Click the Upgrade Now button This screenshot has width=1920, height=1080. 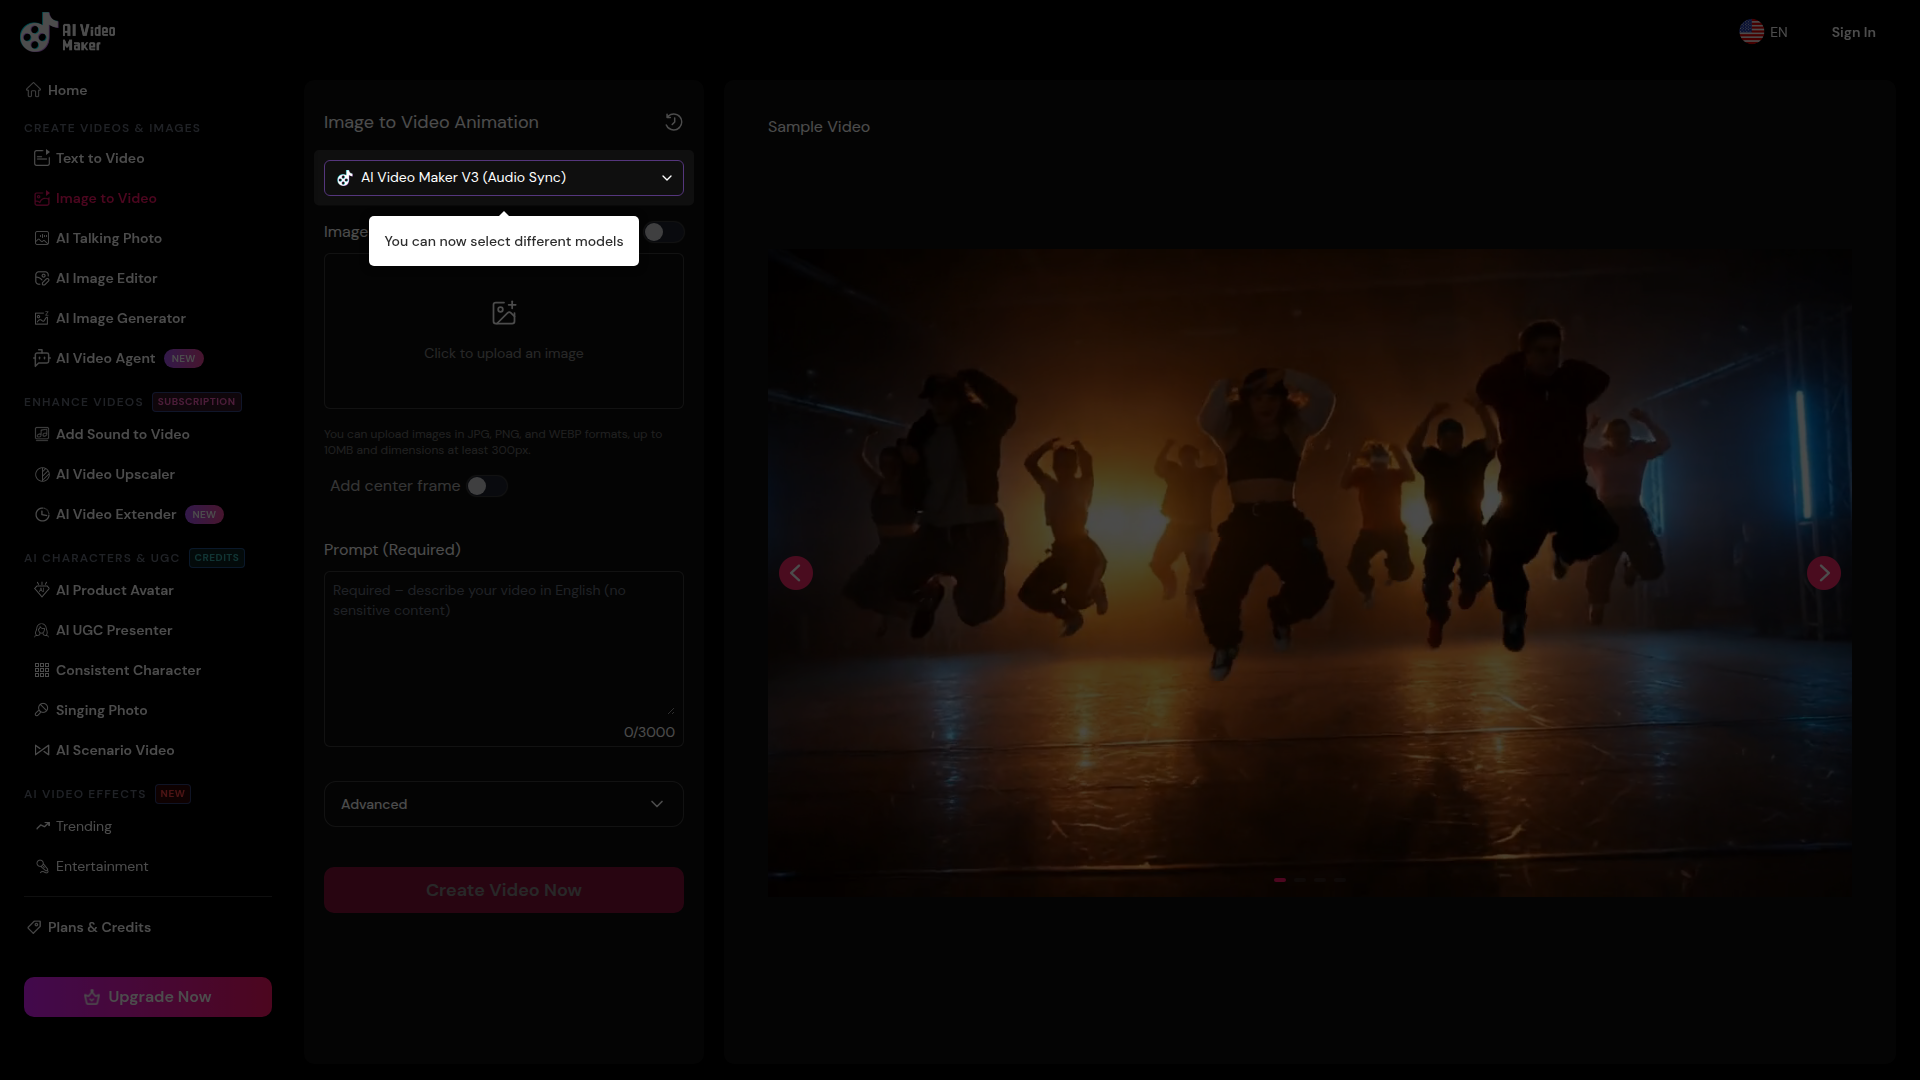click(148, 997)
